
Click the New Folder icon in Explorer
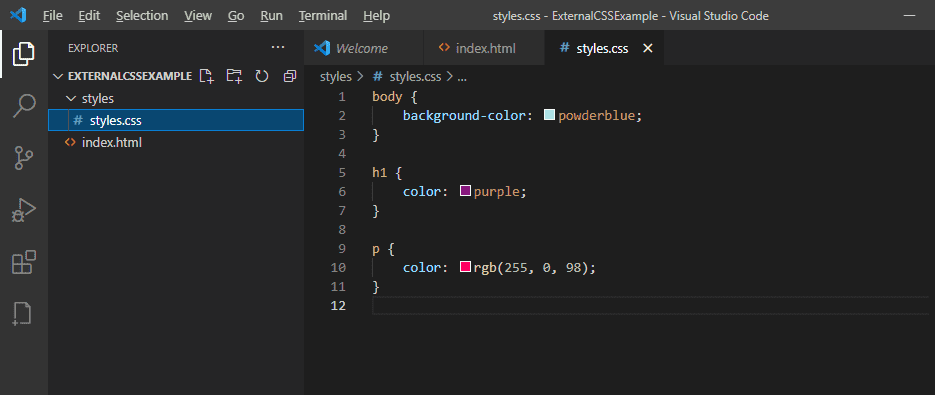click(234, 76)
